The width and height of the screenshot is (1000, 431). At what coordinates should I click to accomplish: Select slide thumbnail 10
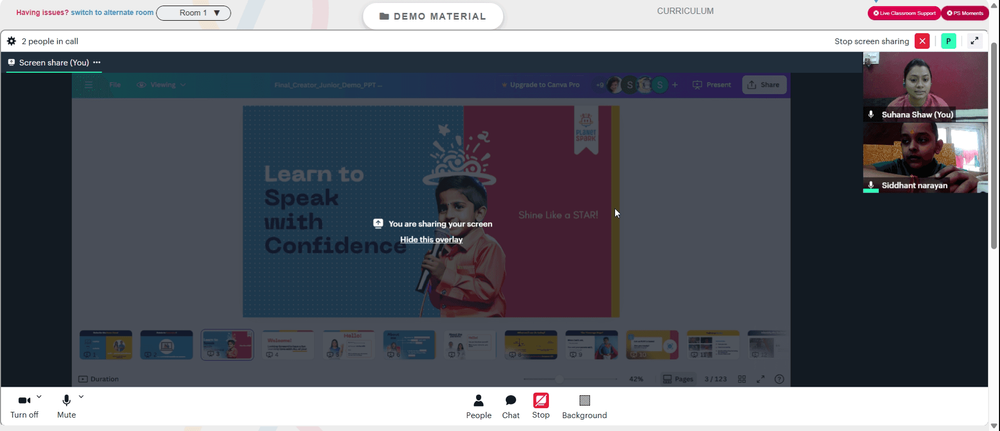click(652, 345)
